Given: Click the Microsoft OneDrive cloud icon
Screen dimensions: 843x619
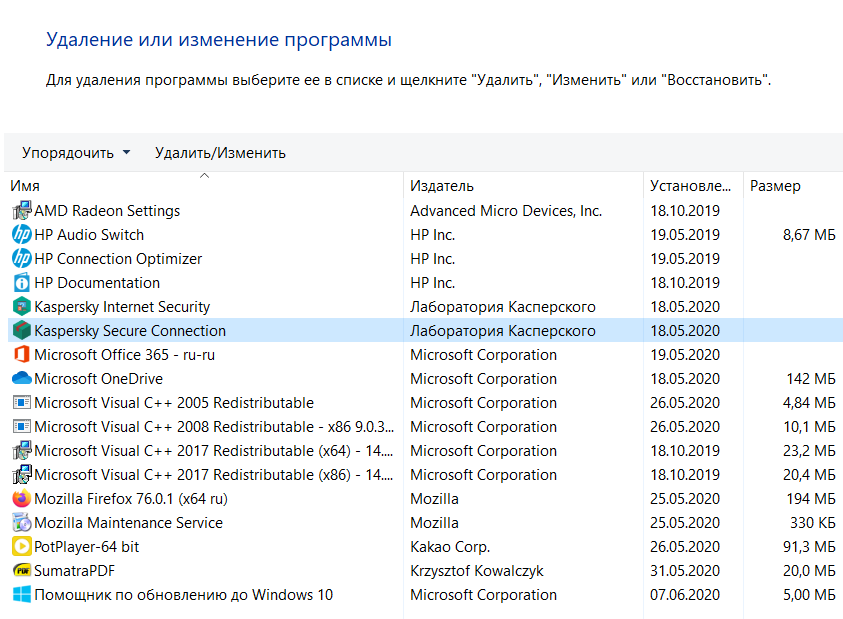Looking at the screenshot, I should (x=22, y=379).
